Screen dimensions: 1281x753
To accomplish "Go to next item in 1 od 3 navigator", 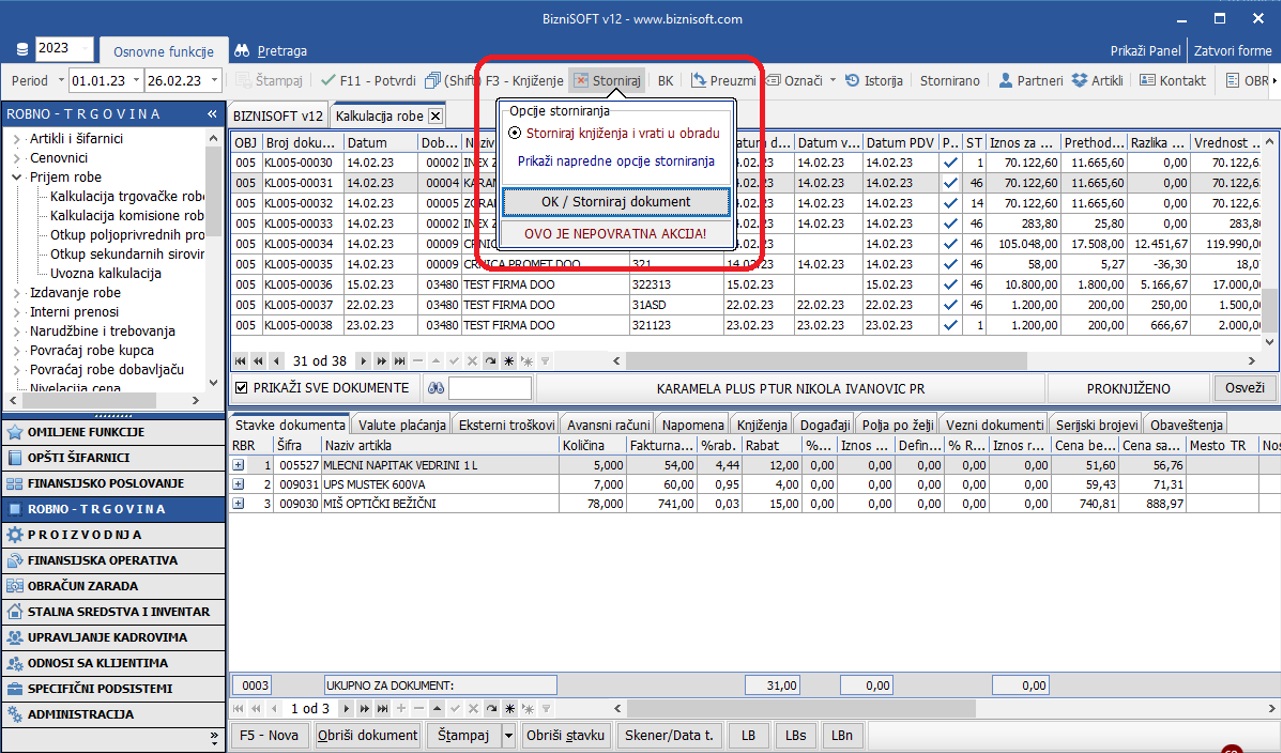I will (x=346, y=708).
